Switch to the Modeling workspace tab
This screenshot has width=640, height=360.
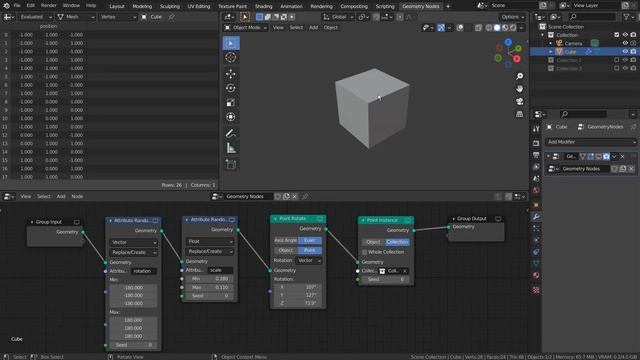click(x=142, y=6)
